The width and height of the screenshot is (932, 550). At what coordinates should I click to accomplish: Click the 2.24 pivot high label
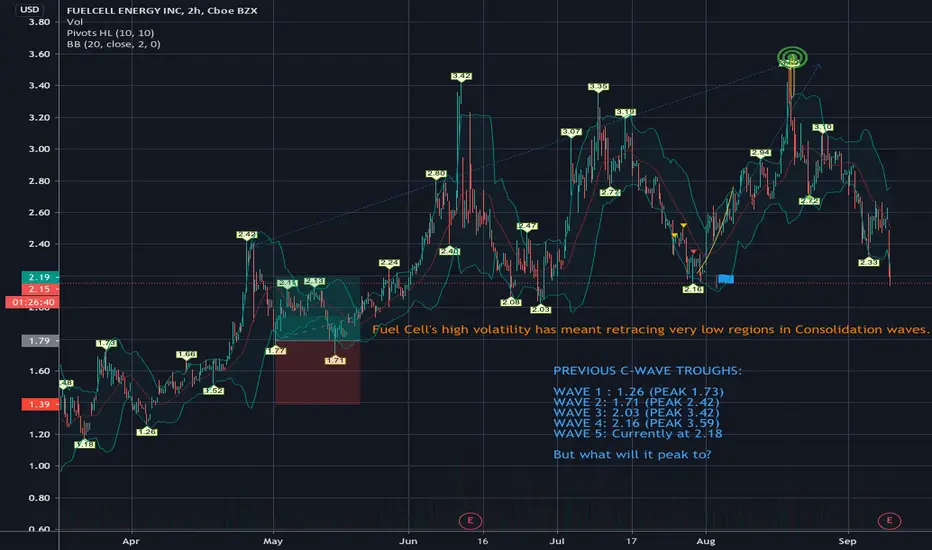coord(389,263)
